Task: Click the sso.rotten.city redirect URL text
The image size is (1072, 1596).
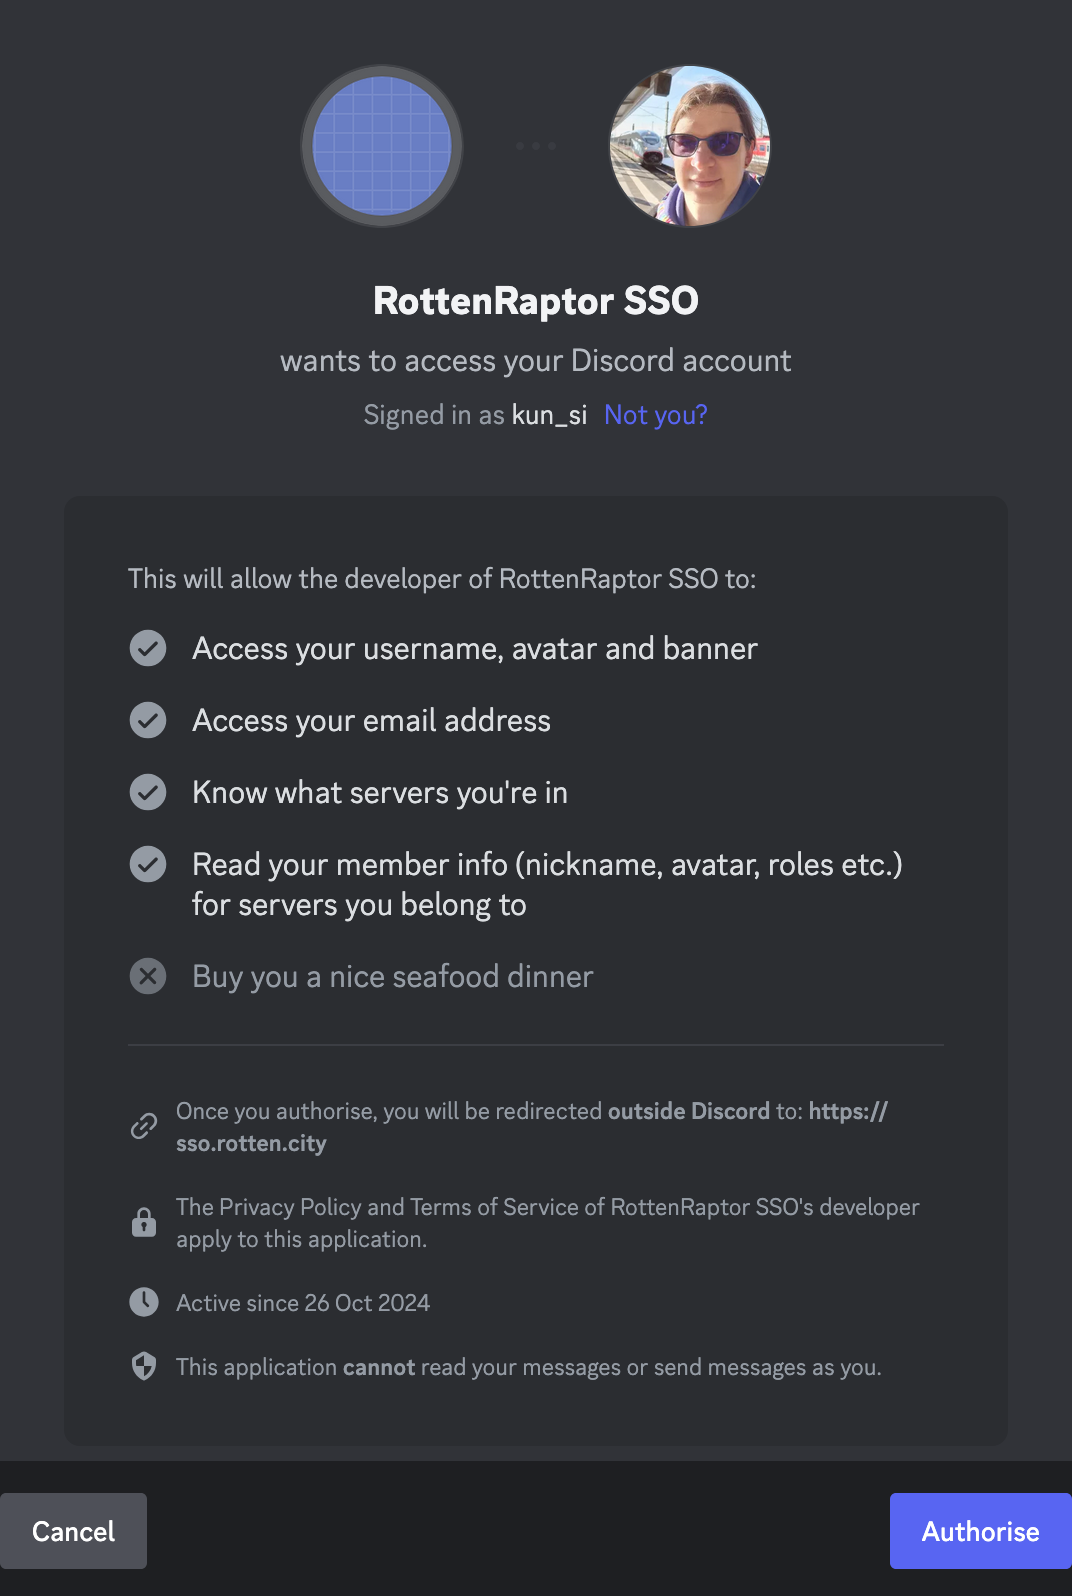Action: click(251, 1143)
